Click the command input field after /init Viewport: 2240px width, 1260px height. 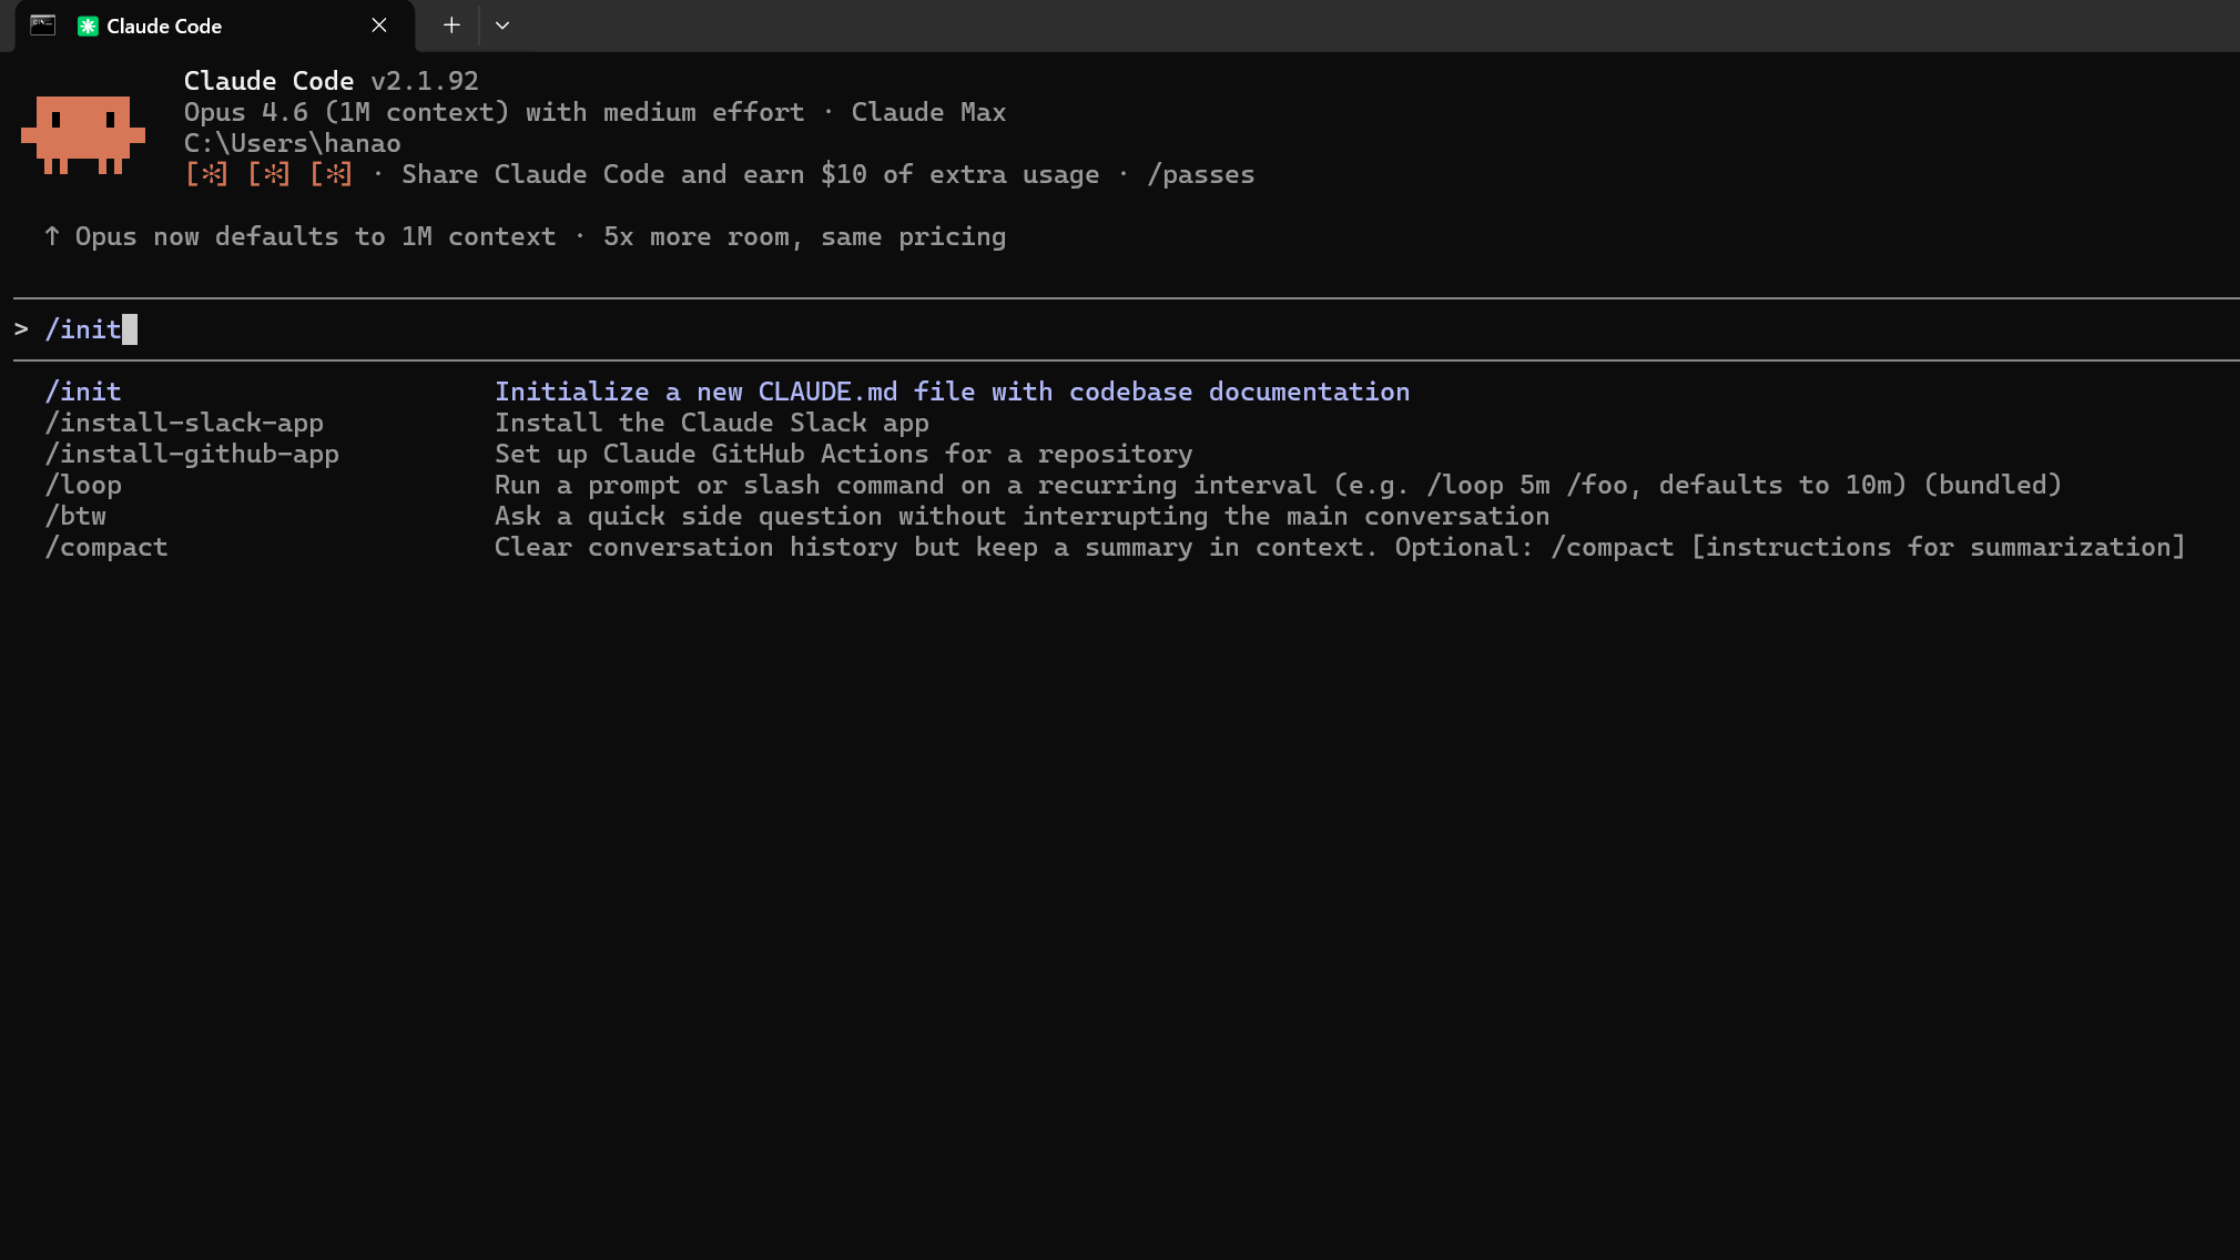[131, 328]
